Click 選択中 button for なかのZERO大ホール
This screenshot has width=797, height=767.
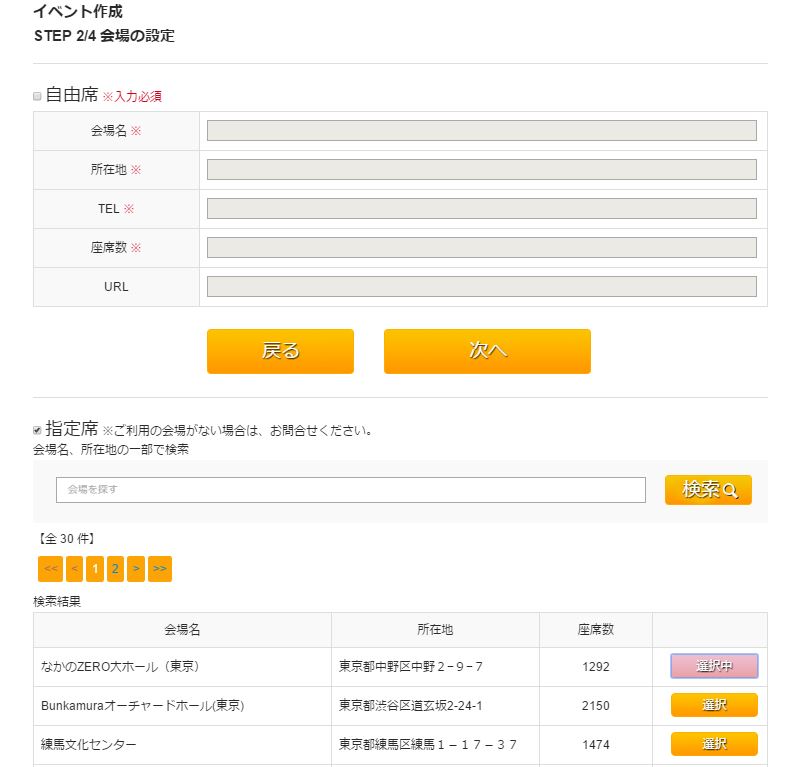pos(714,666)
